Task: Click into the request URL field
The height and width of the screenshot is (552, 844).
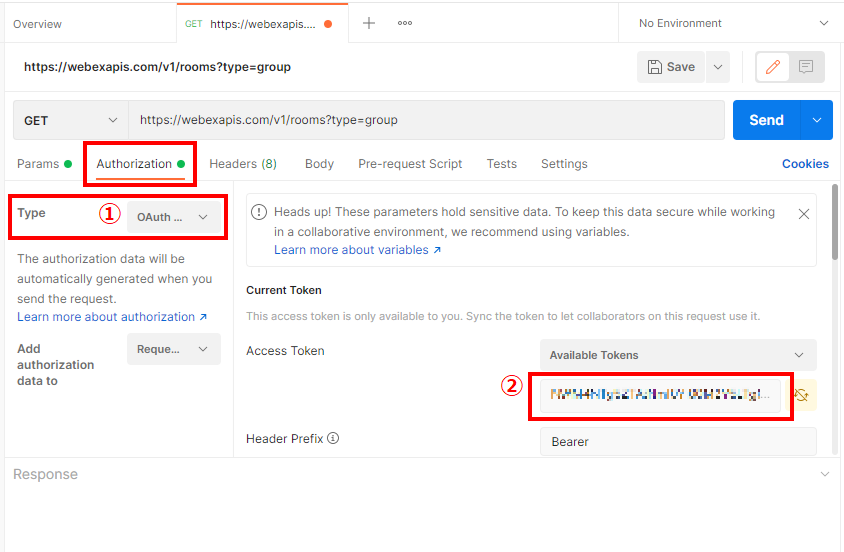Action: tap(426, 120)
